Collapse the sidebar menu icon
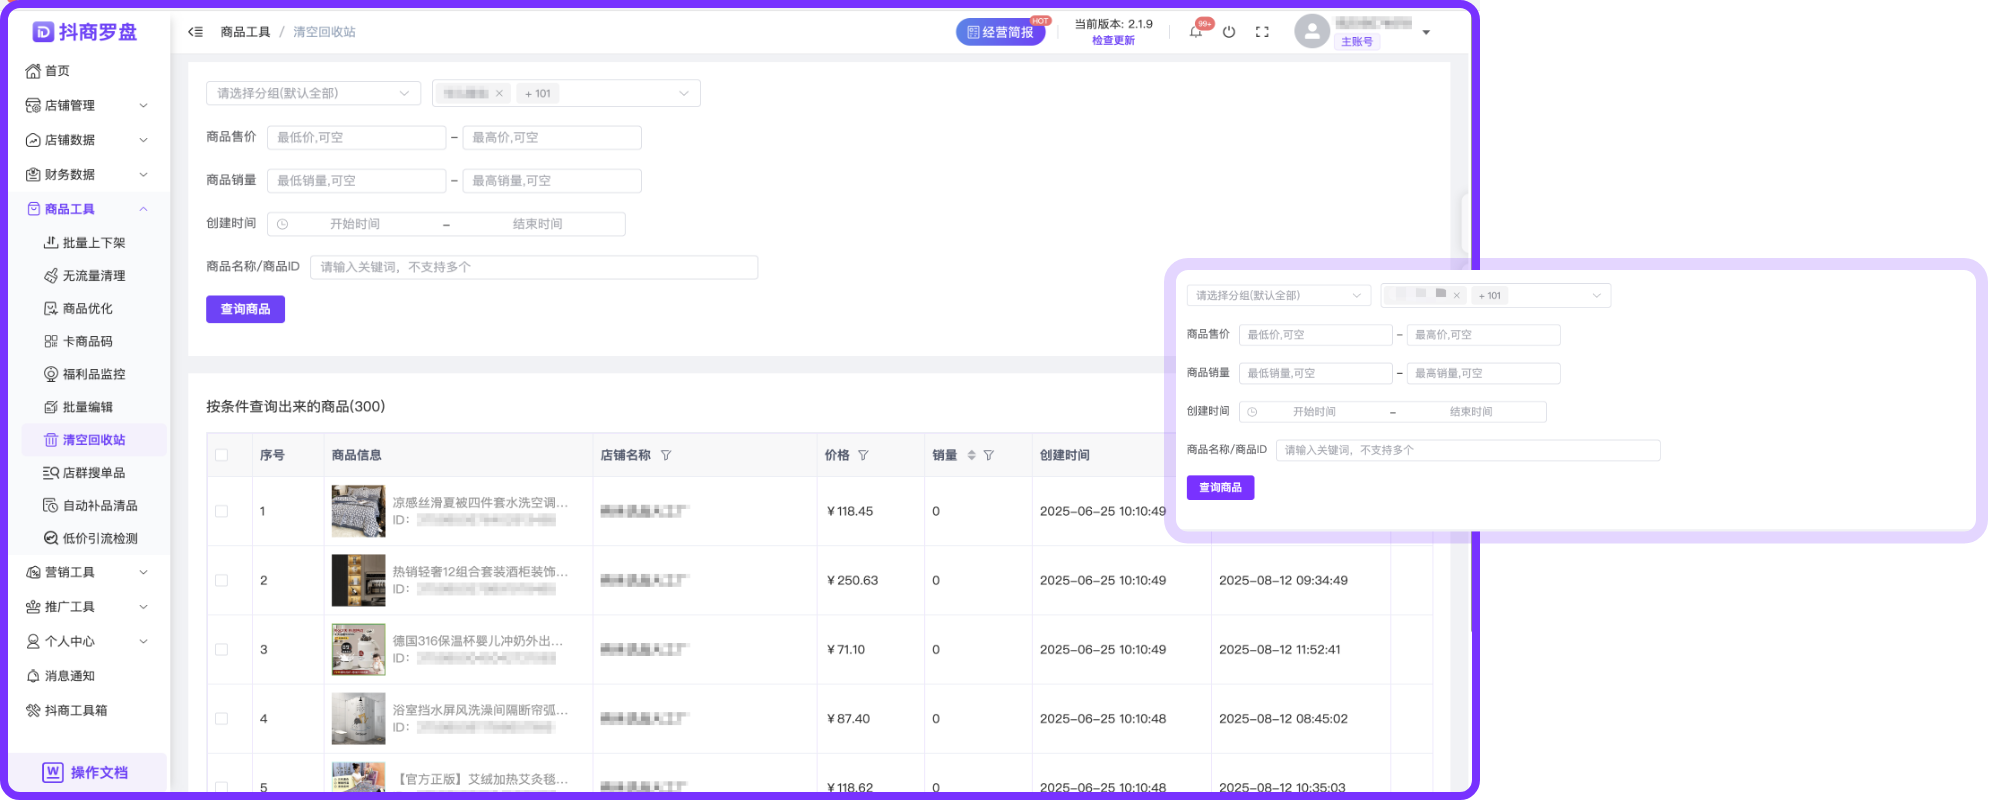Screen dimensions: 2000x800 tap(195, 32)
